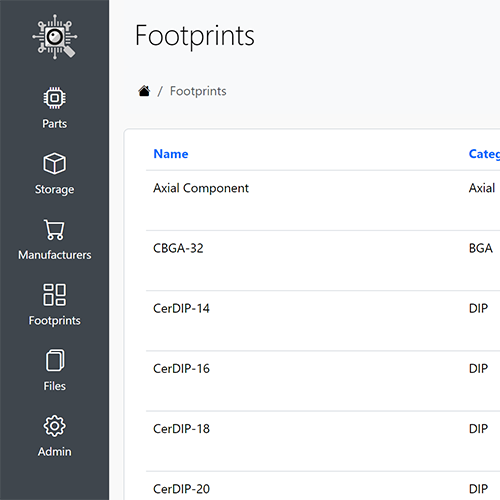The width and height of the screenshot is (500, 500).
Task: Select the Files sidebar label
Action: (55, 386)
